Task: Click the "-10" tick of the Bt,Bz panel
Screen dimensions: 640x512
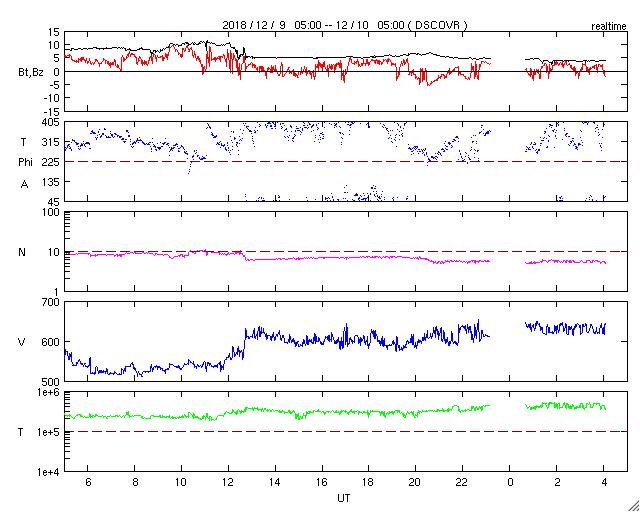Action: click(x=52, y=98)
